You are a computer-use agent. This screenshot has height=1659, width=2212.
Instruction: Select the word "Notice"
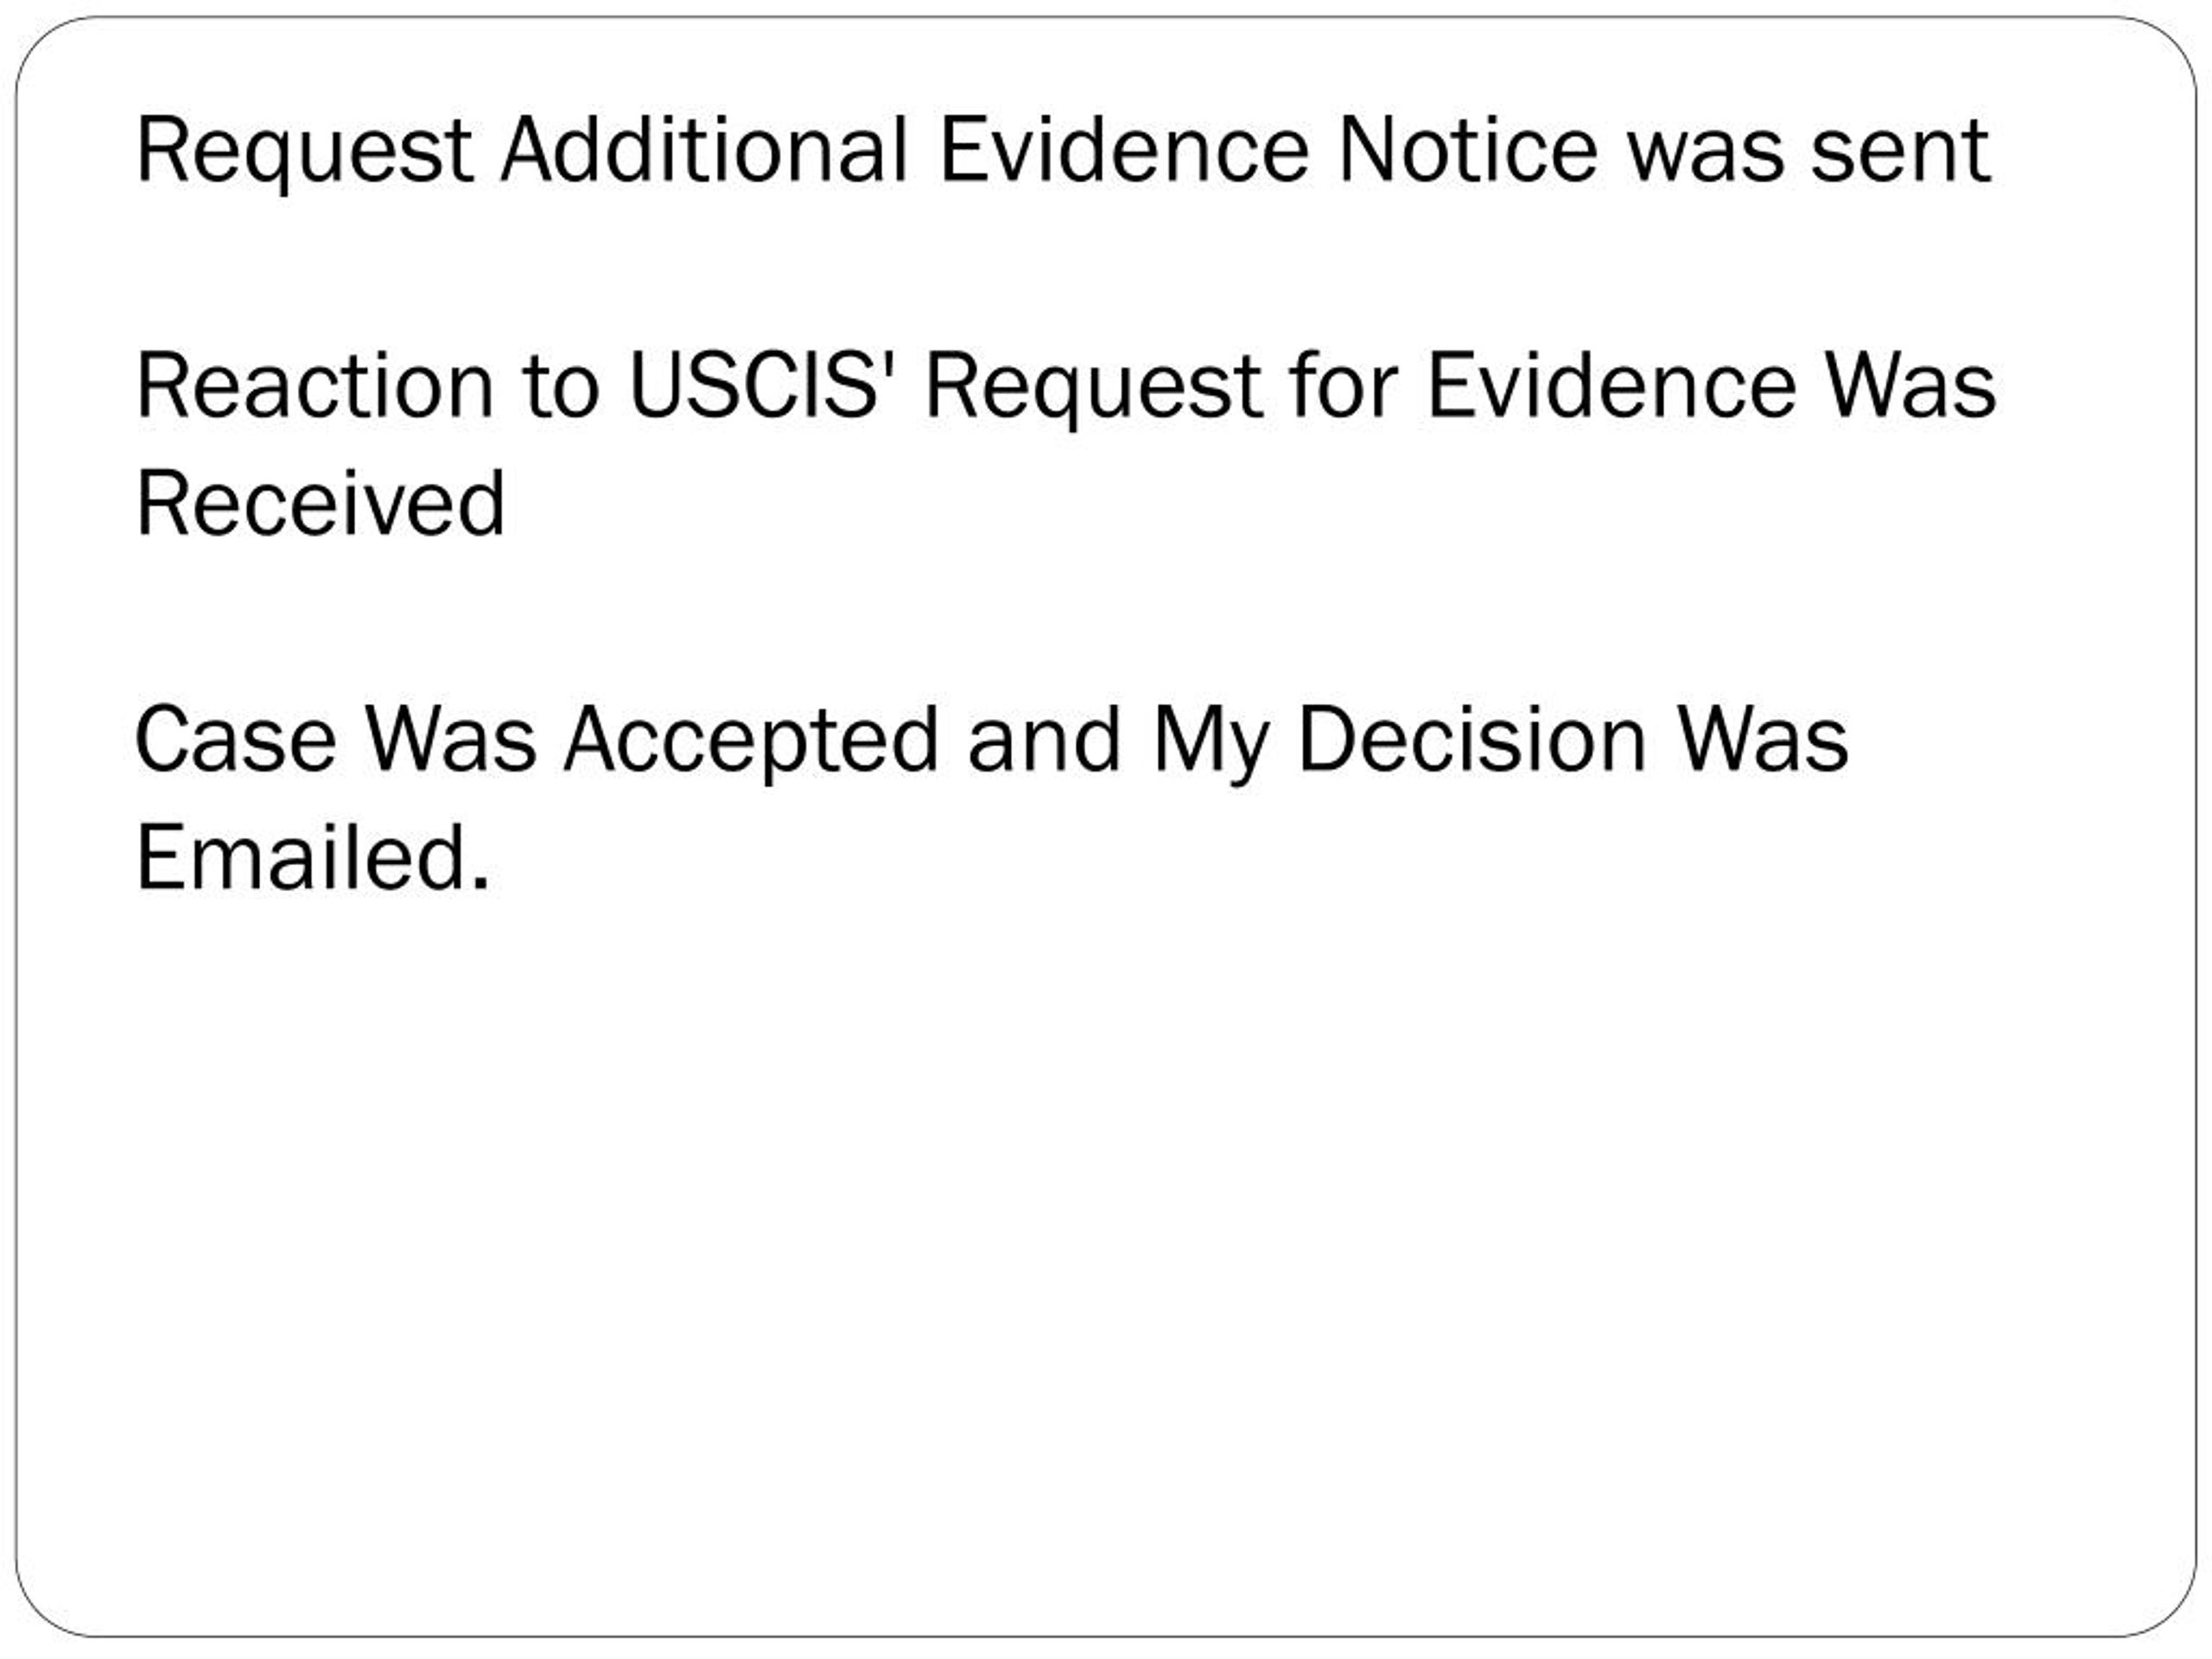[x=1468, y=150]
